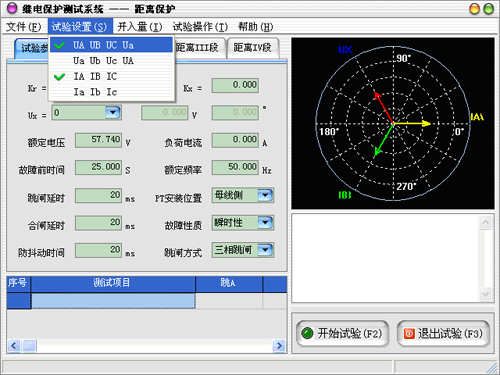Click the 故障前时间 input field
This screenshot has height=375, width=500.
[x=98, y=167]
